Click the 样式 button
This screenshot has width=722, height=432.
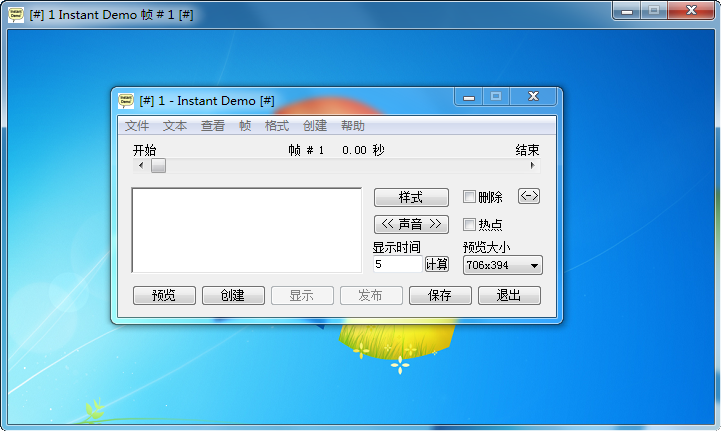coord(411,197)
